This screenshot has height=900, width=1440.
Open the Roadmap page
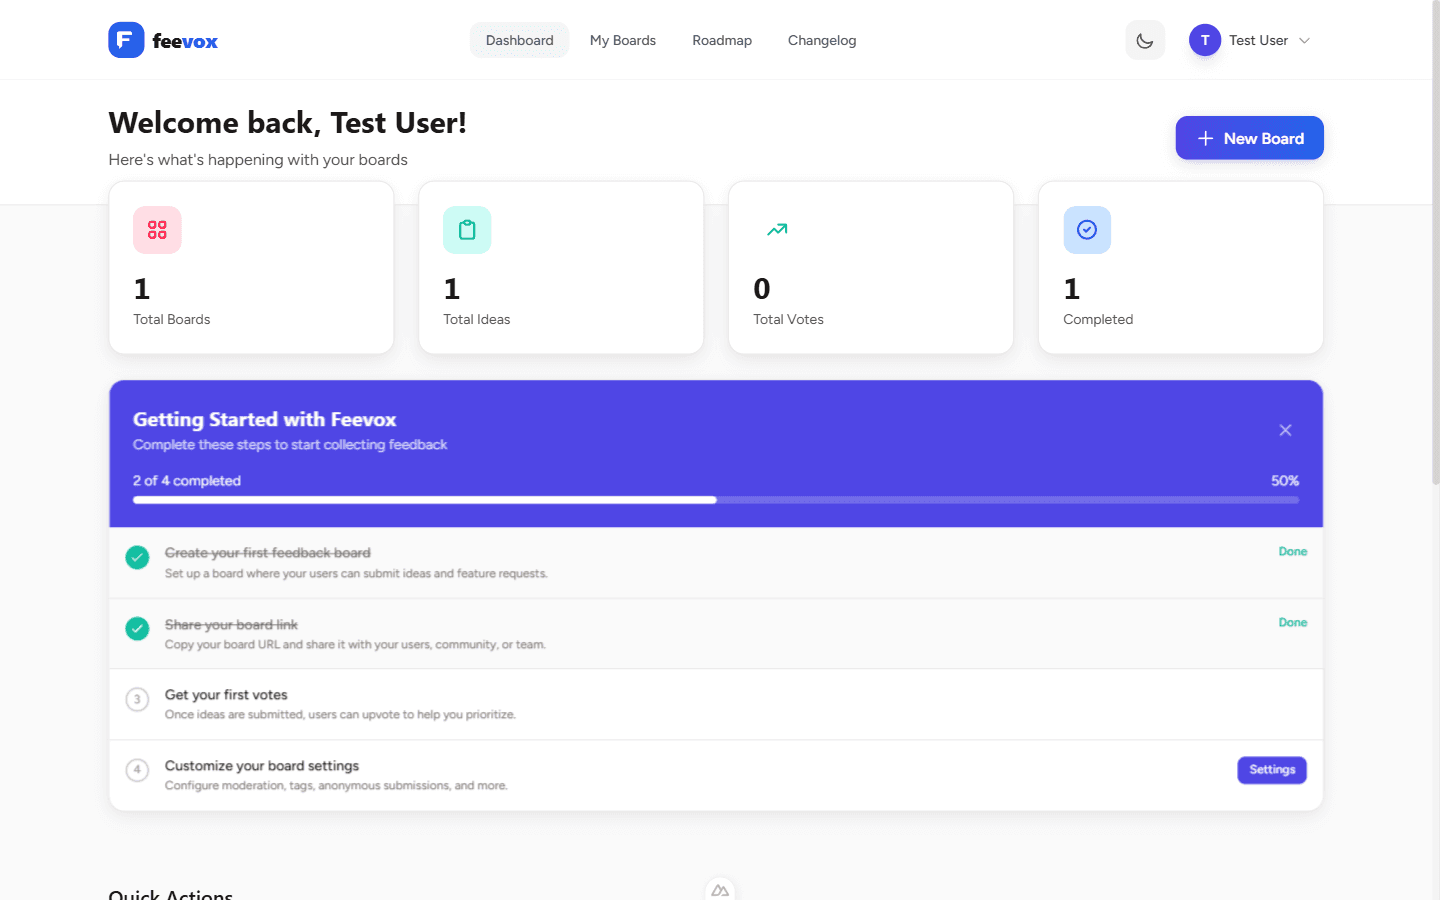pyautogui.click(x=722, y=40)
